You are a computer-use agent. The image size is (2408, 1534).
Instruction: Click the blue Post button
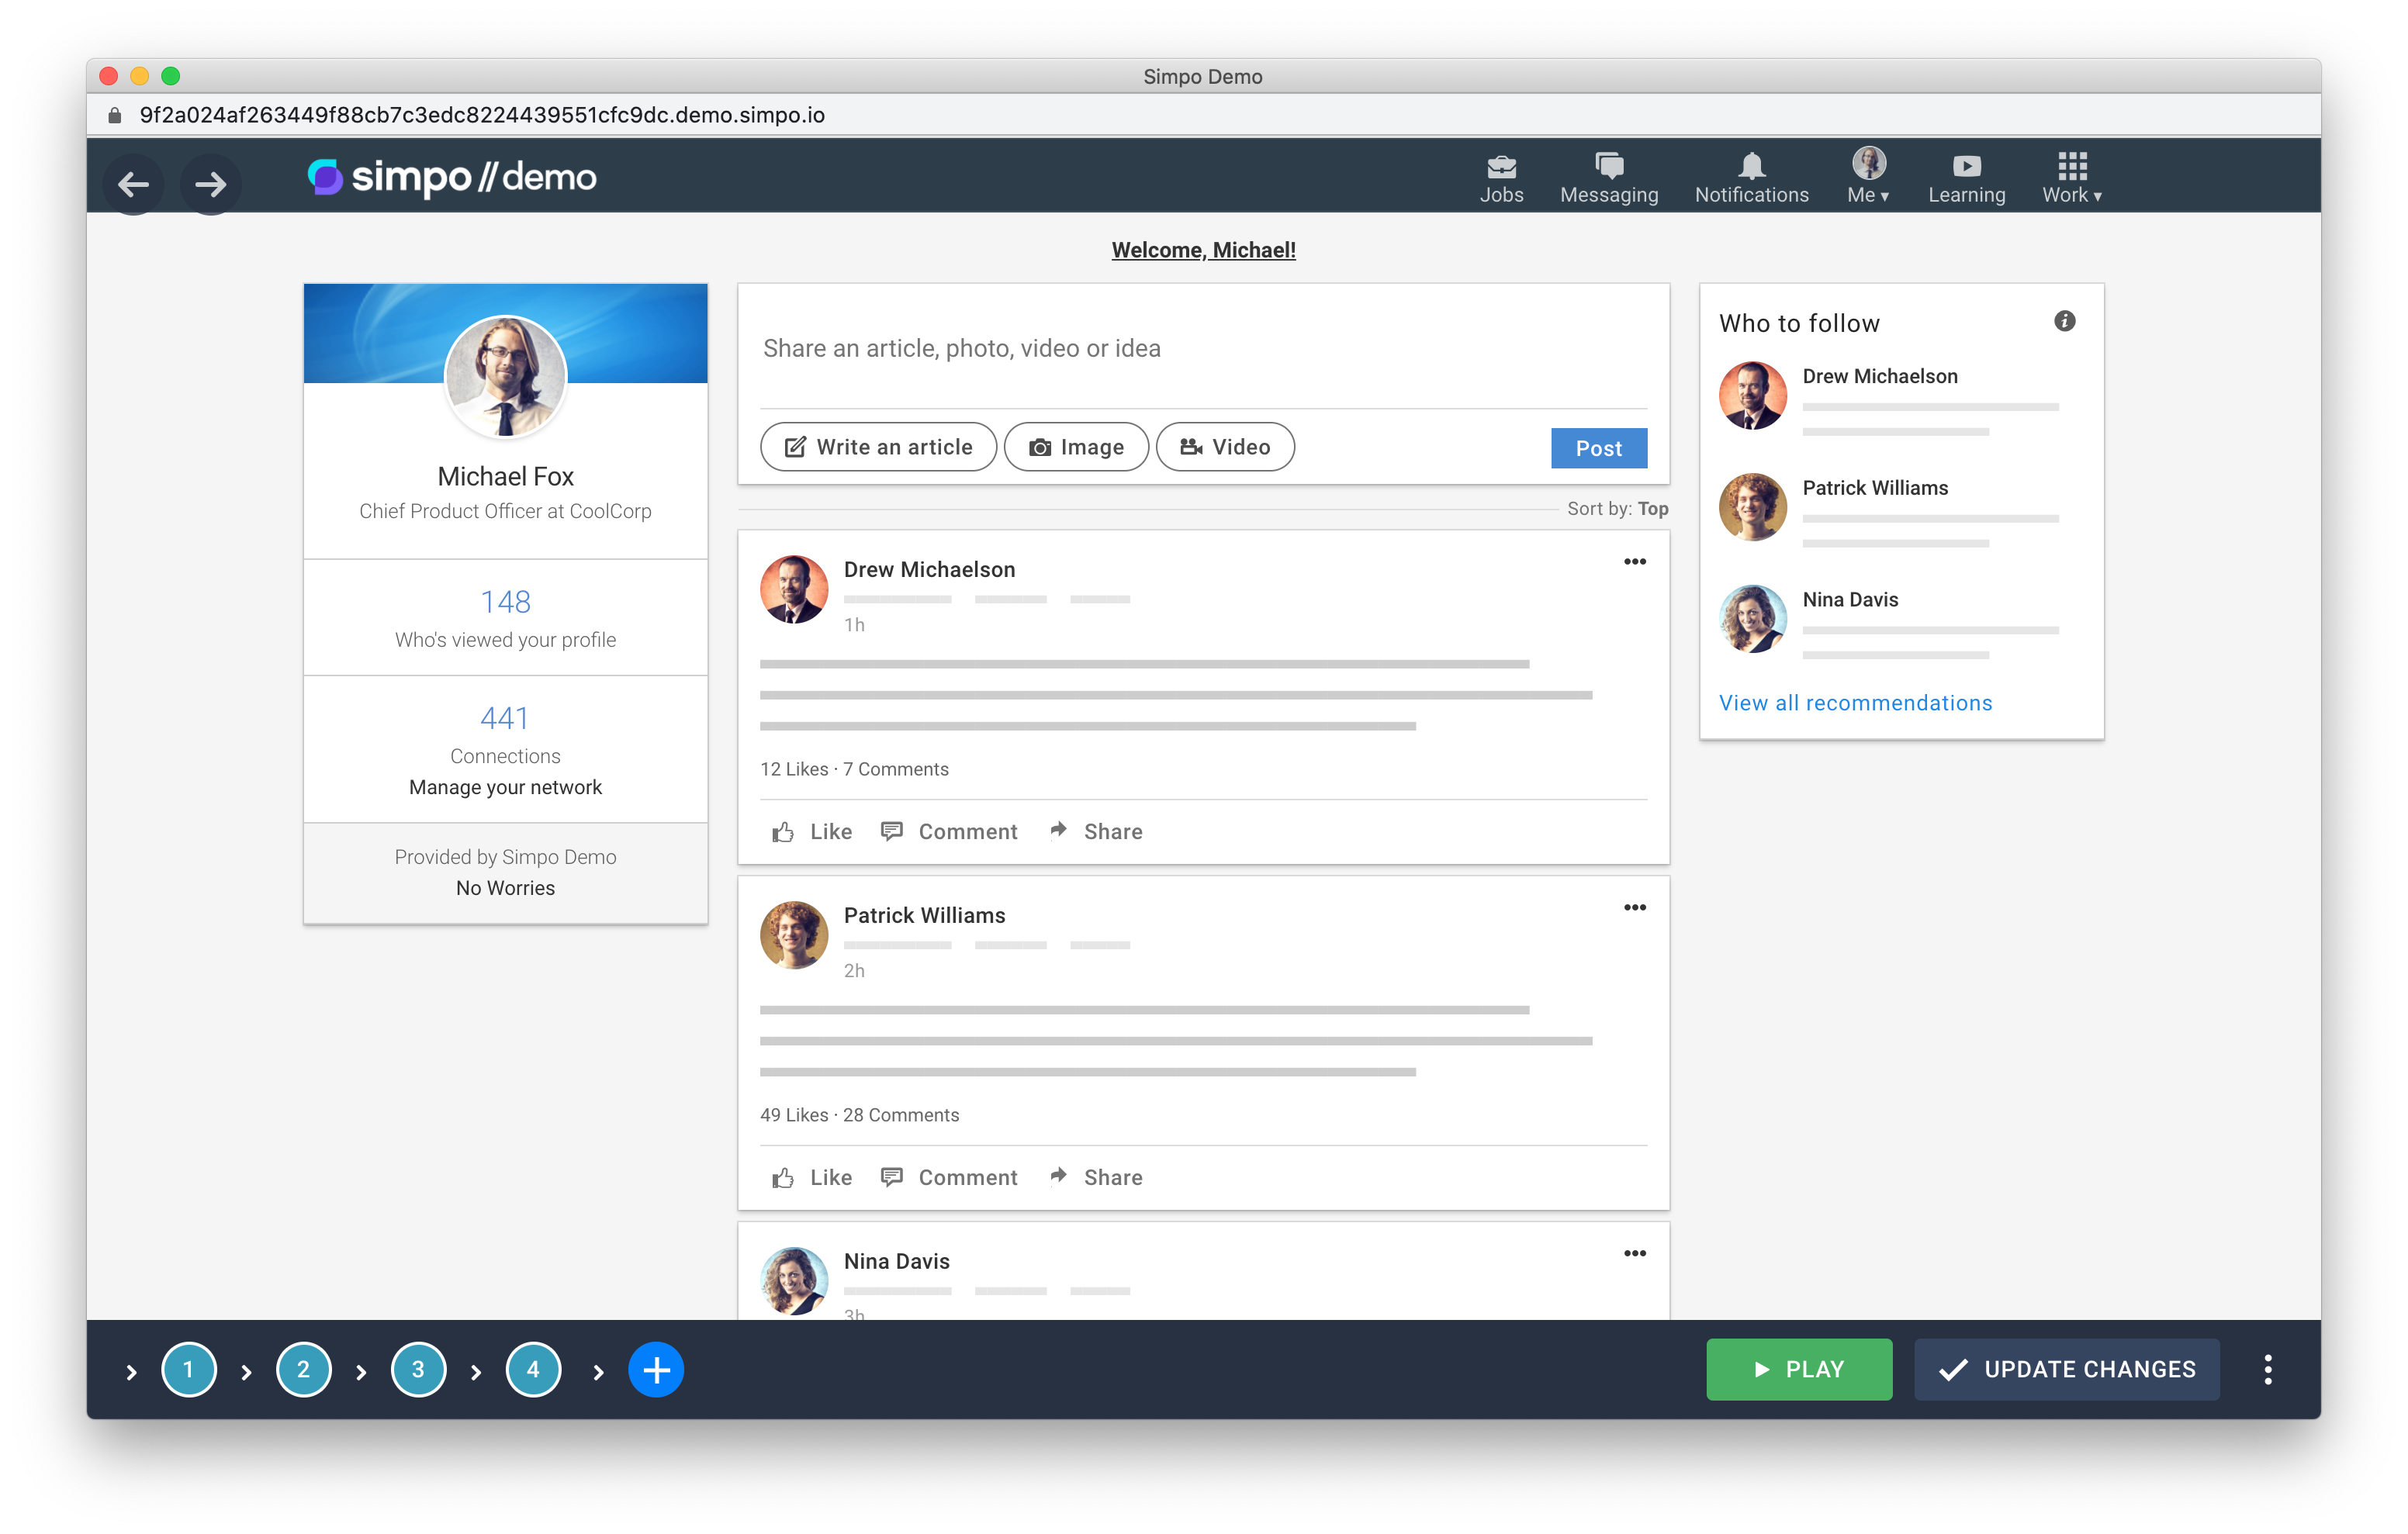click(x=1598, y=449)
